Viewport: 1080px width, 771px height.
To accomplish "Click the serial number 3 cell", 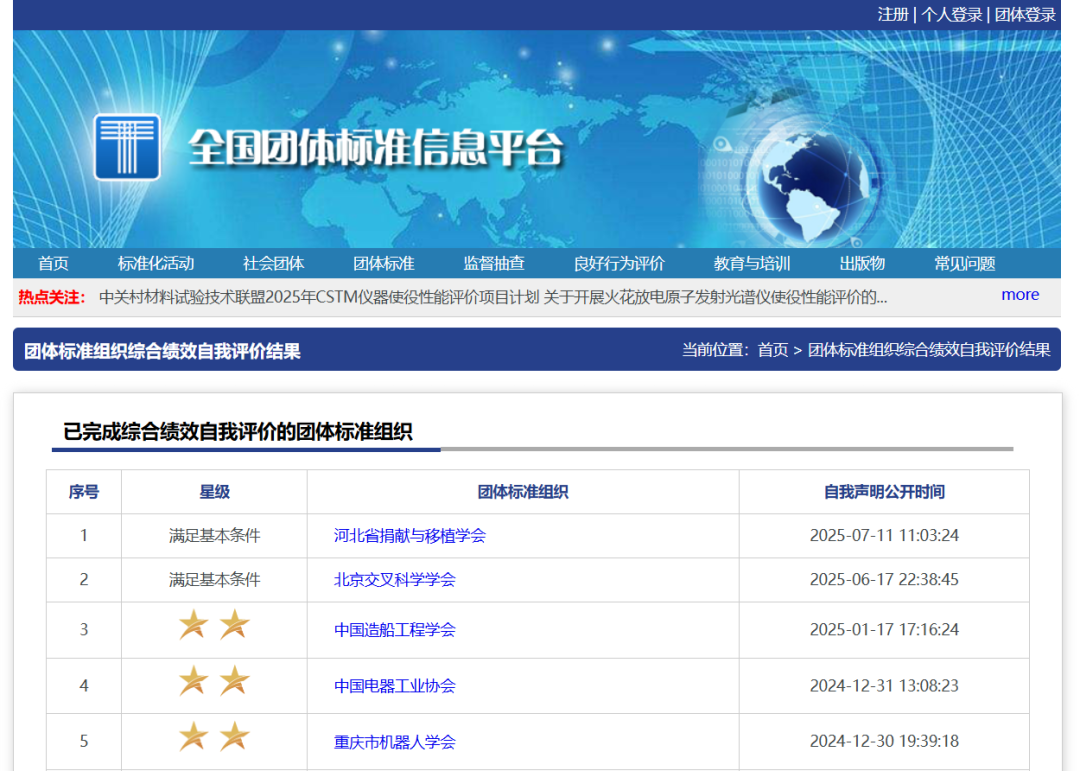I will tap(84, 630).
